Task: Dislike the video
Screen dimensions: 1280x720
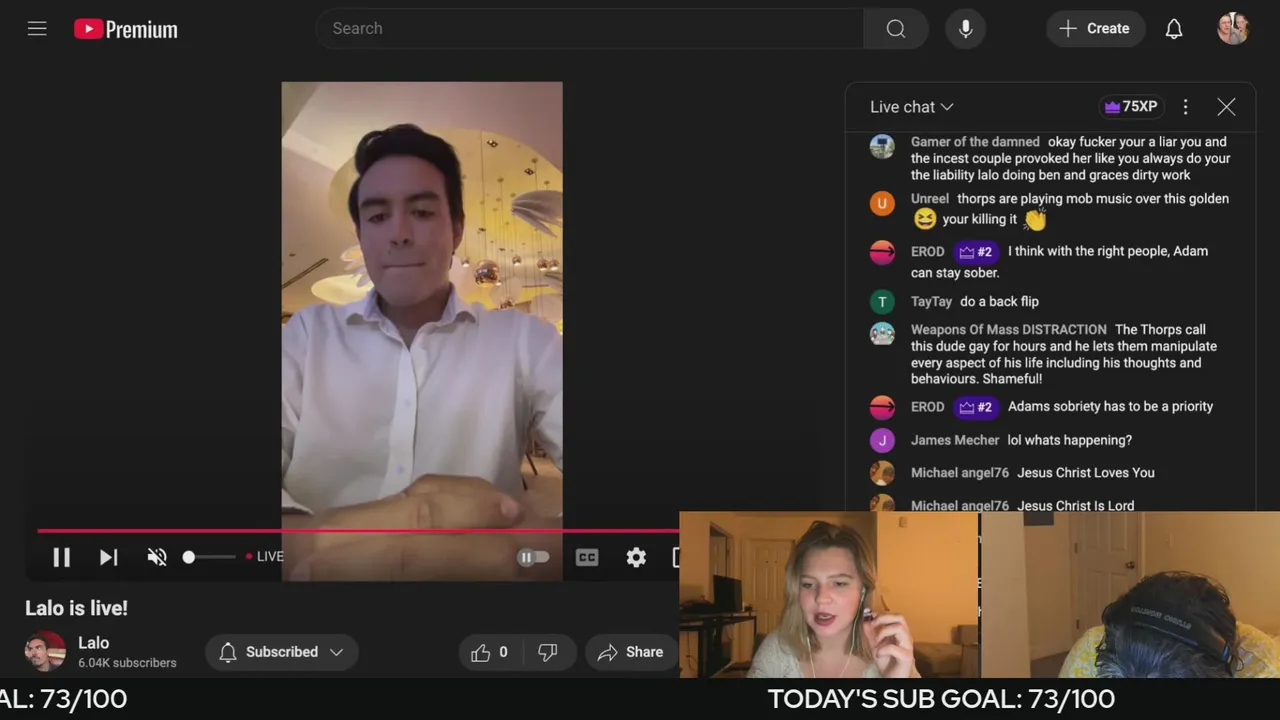Action: (548, 652)
